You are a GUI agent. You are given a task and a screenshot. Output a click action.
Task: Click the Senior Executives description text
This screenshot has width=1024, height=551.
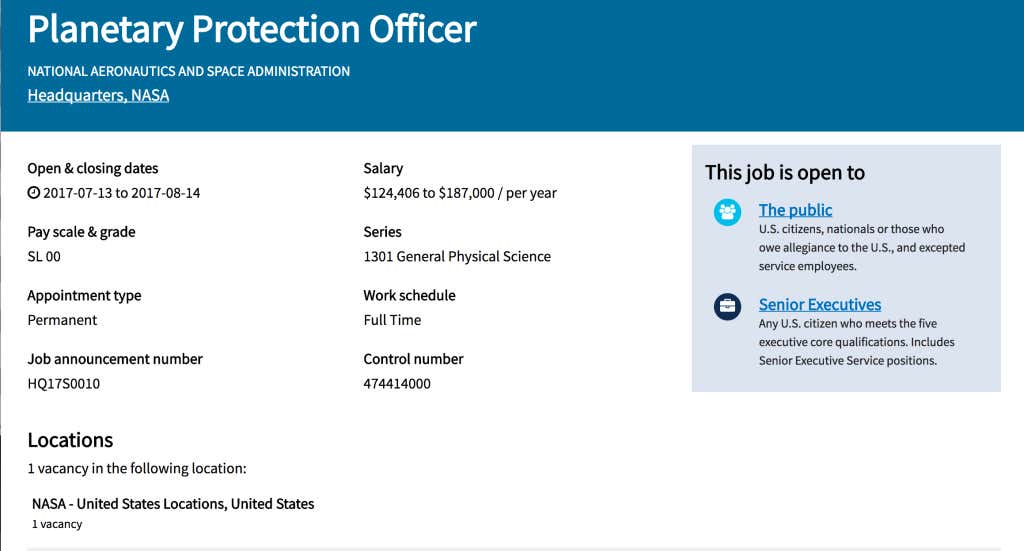pos(856,342)
